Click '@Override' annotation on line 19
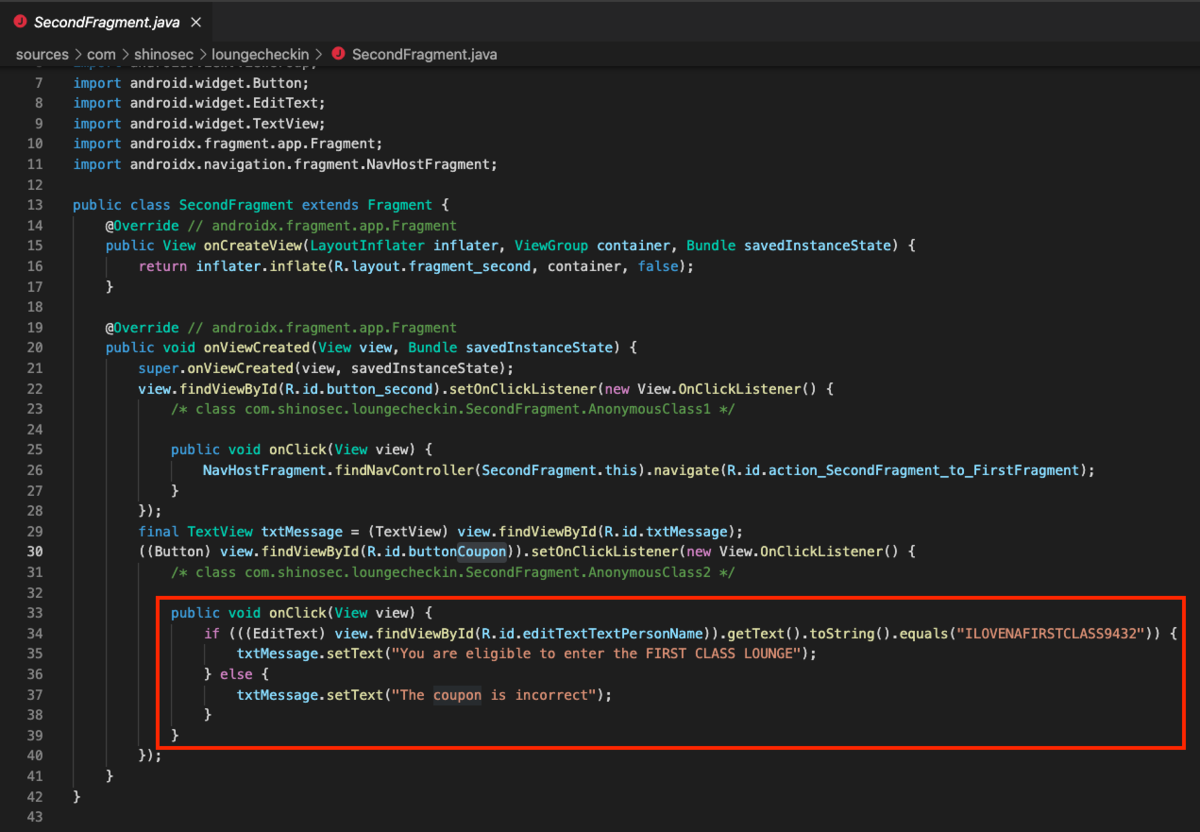This screenshot has width=1200, height=832. 142,327
